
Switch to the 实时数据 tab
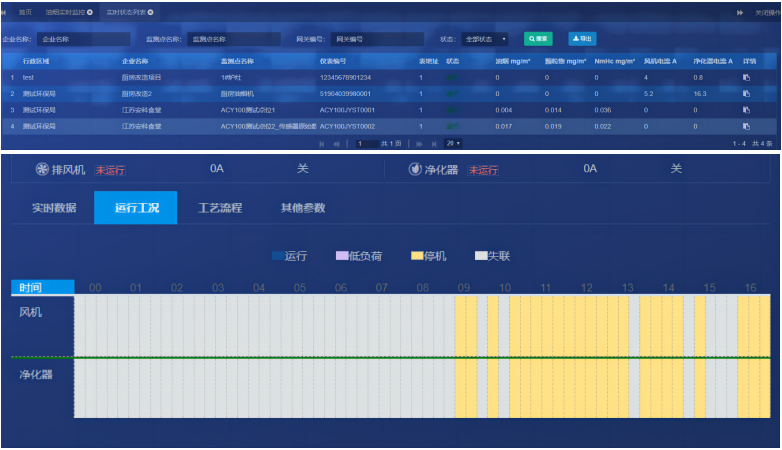coord(53,208)
